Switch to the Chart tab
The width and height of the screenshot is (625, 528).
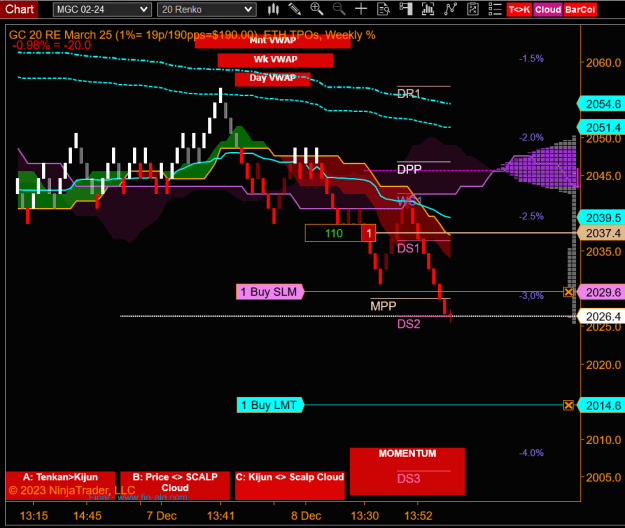coord(19,9)
